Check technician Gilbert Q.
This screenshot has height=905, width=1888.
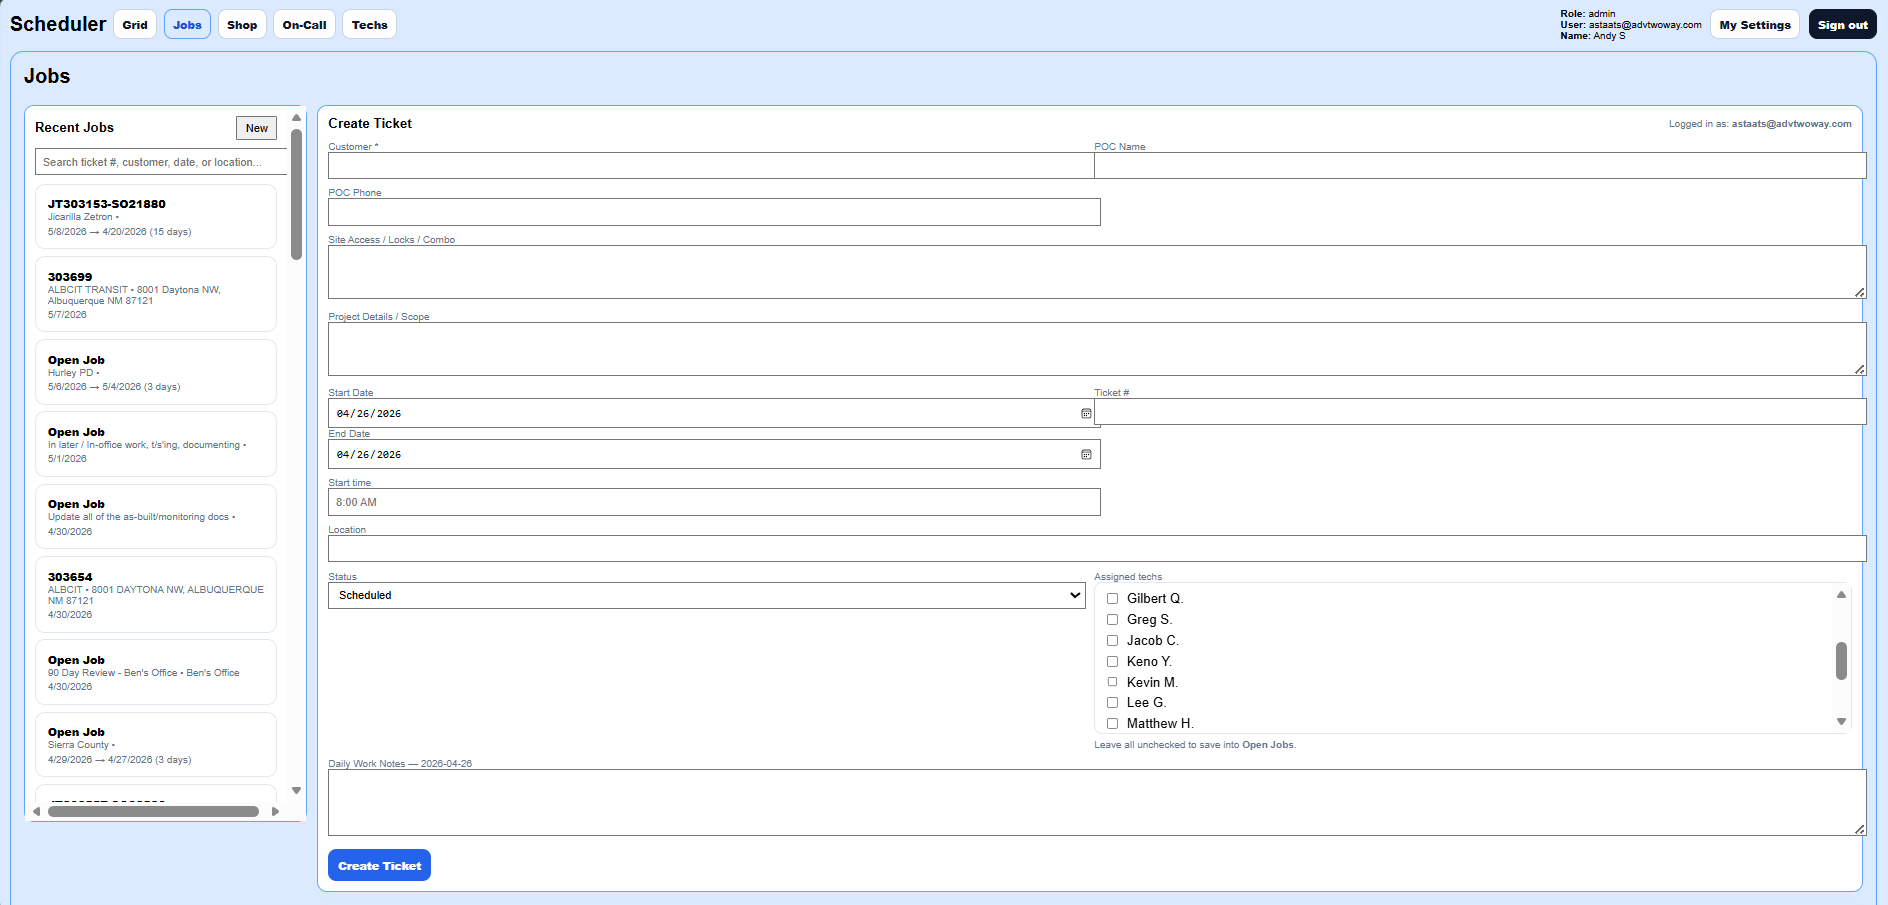1113,598
